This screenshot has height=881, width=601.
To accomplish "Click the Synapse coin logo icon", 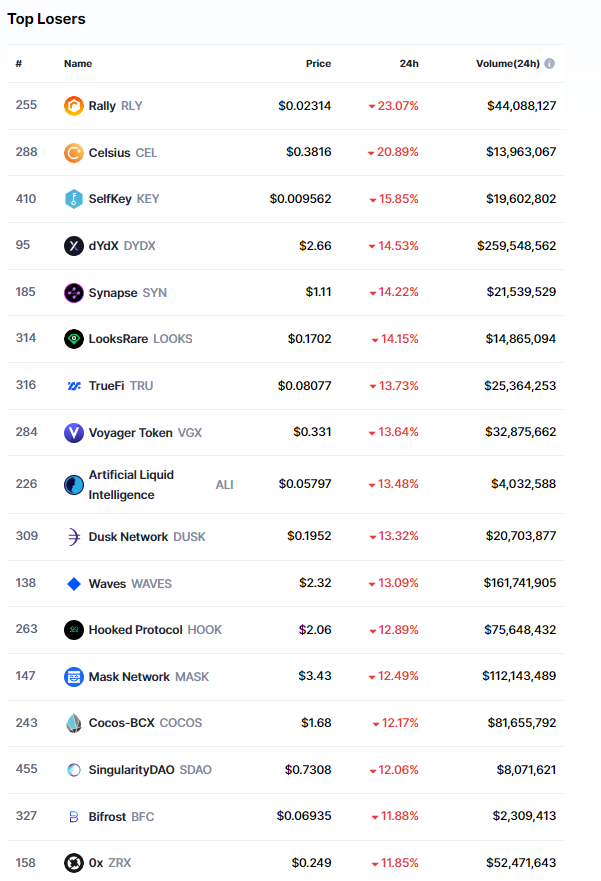I will pyautogui.click(x=74, y=292).
